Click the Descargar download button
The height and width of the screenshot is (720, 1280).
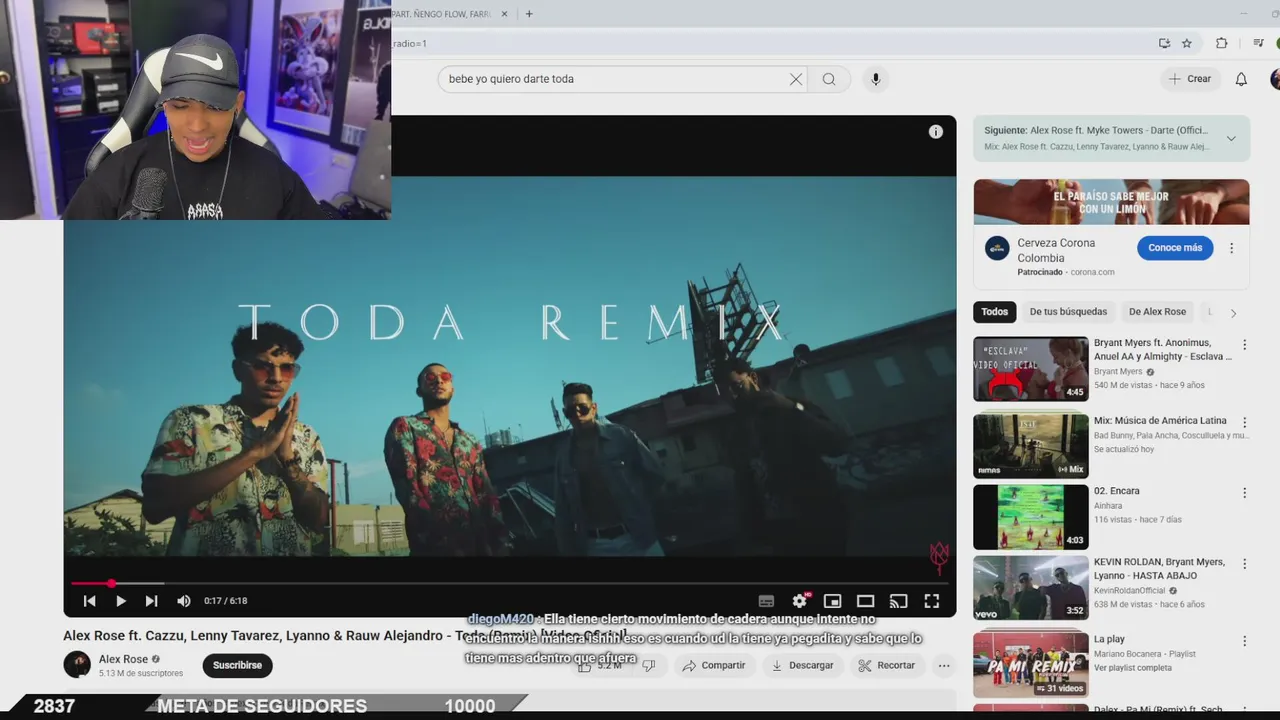coord(803,665)
